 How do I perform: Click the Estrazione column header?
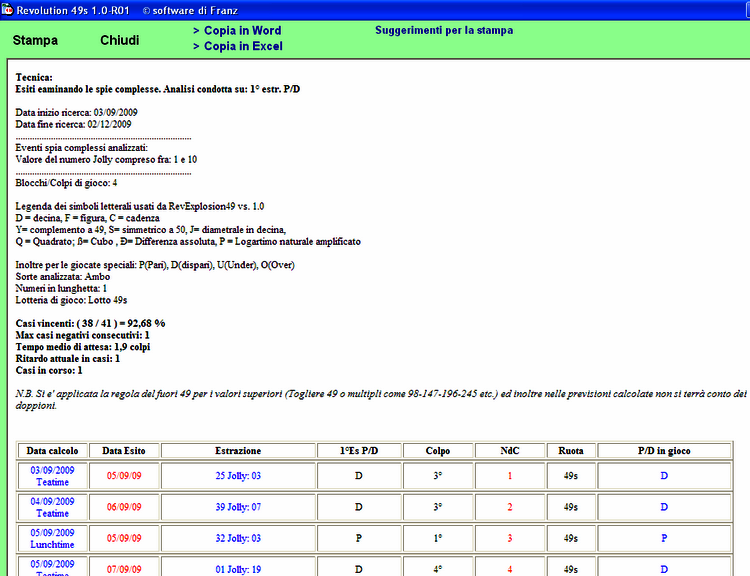238,451
